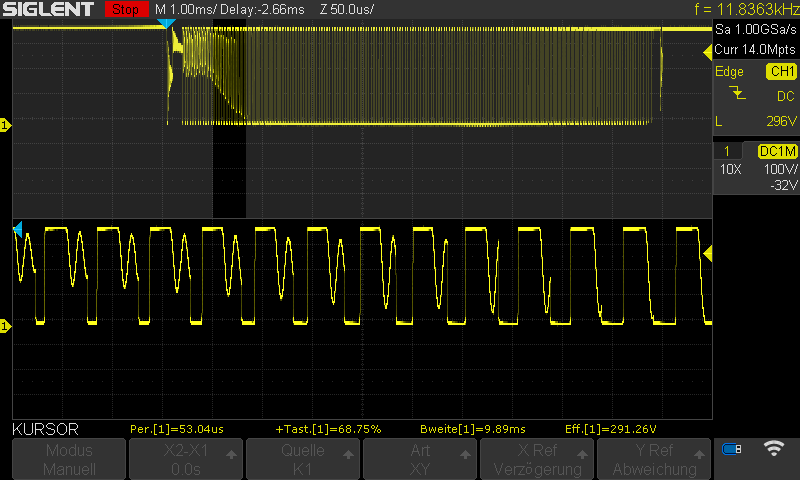This screenshot has height=480, width=800.
Task: Click the Curr 14.0Mpts memory depth readout
Action: click(x=755, y=49)
